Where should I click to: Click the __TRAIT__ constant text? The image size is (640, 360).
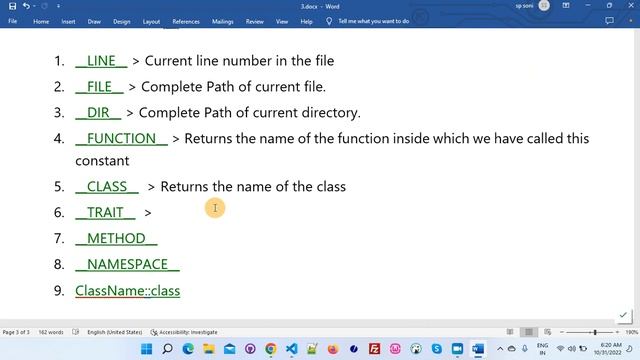click(105, 212)
